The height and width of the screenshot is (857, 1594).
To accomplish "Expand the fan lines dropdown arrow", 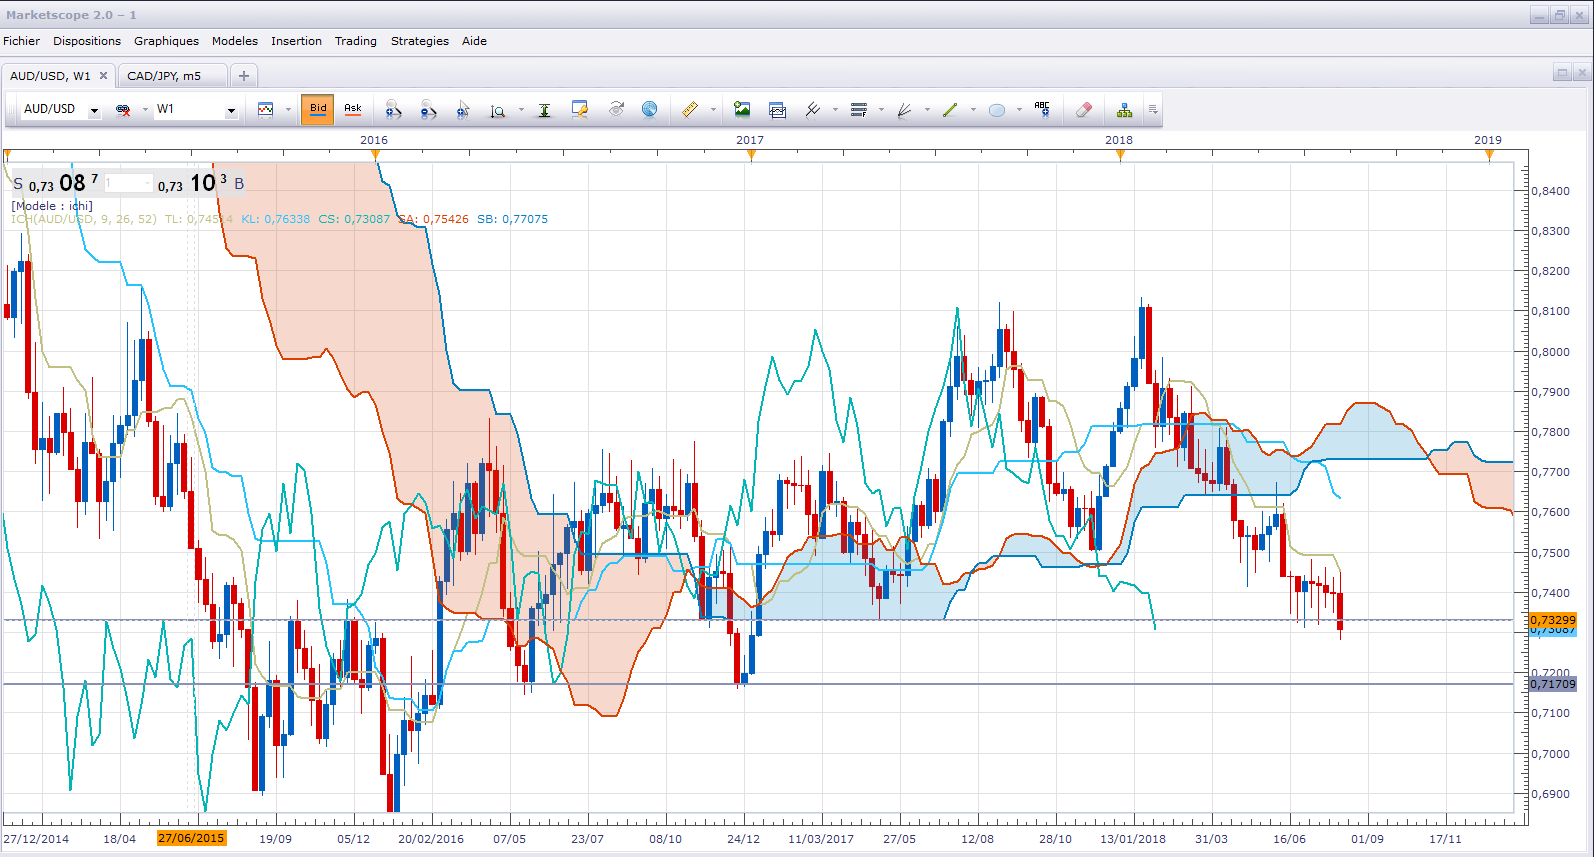I will [927, 109].
